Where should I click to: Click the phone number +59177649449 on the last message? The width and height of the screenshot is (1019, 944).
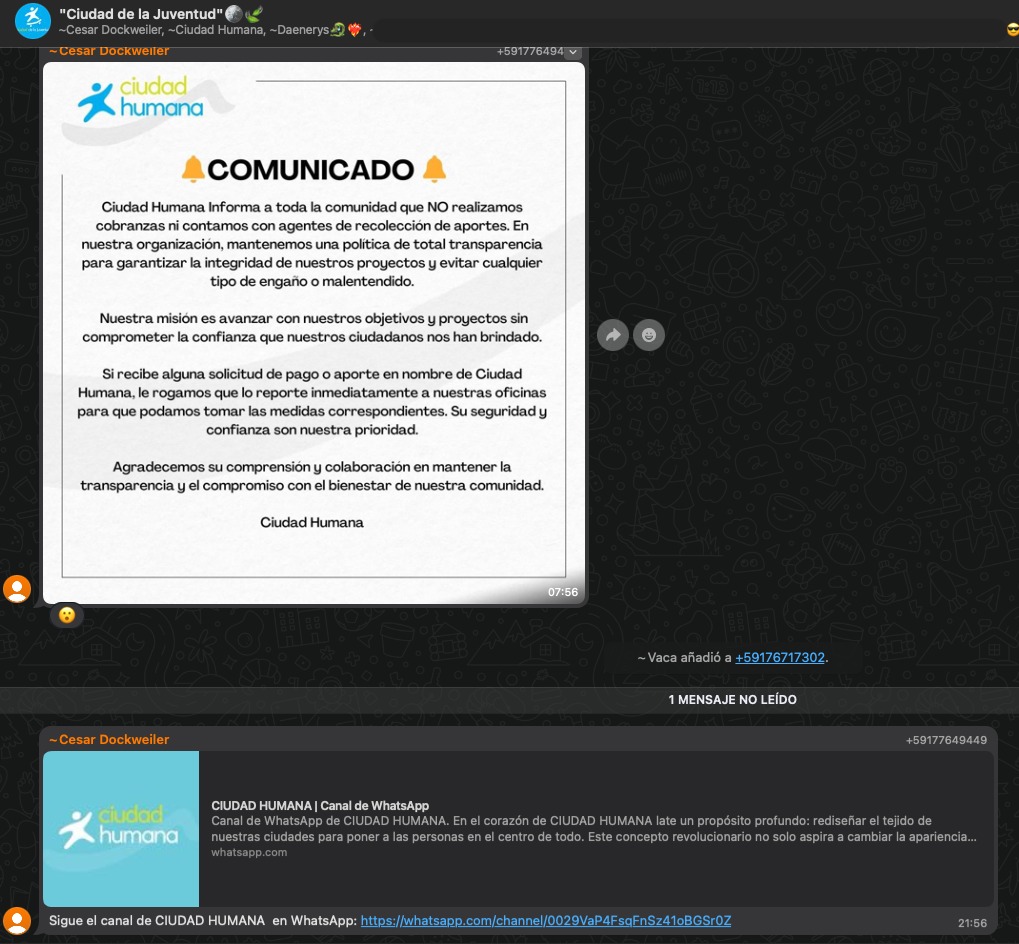tap(945, 740)
